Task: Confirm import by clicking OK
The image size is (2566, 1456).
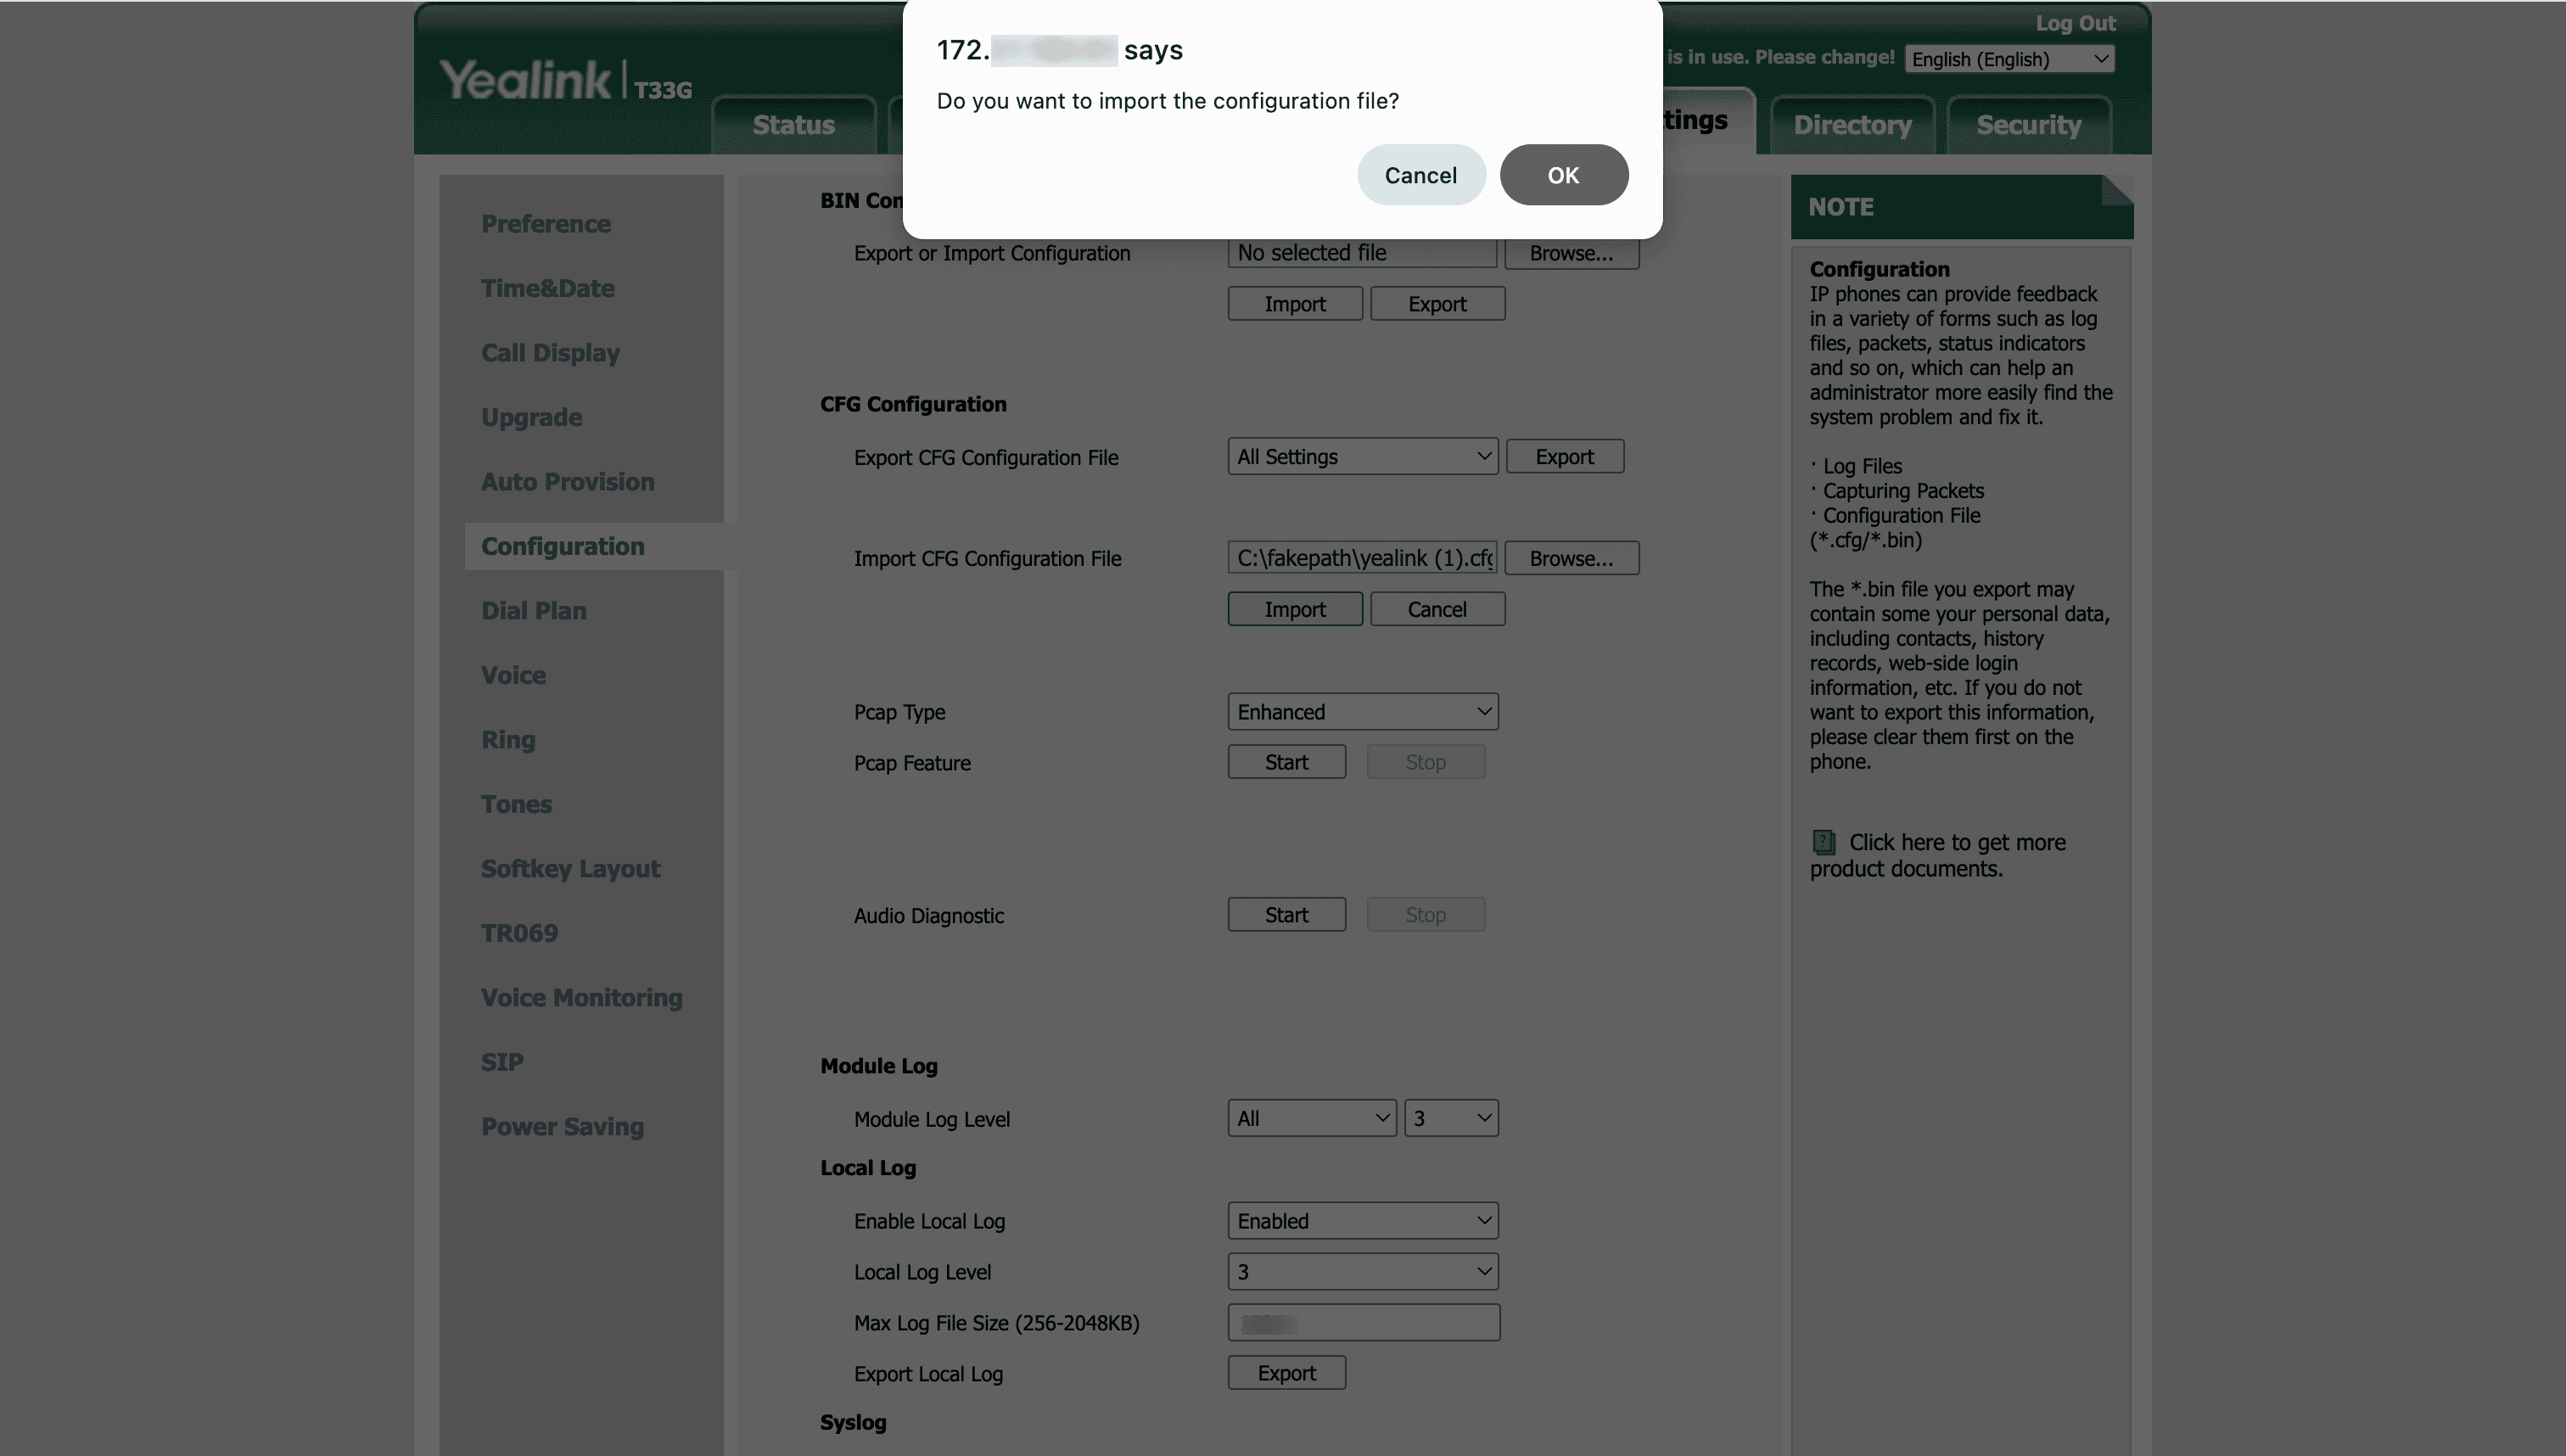Action: click(x=1563, y=175)
